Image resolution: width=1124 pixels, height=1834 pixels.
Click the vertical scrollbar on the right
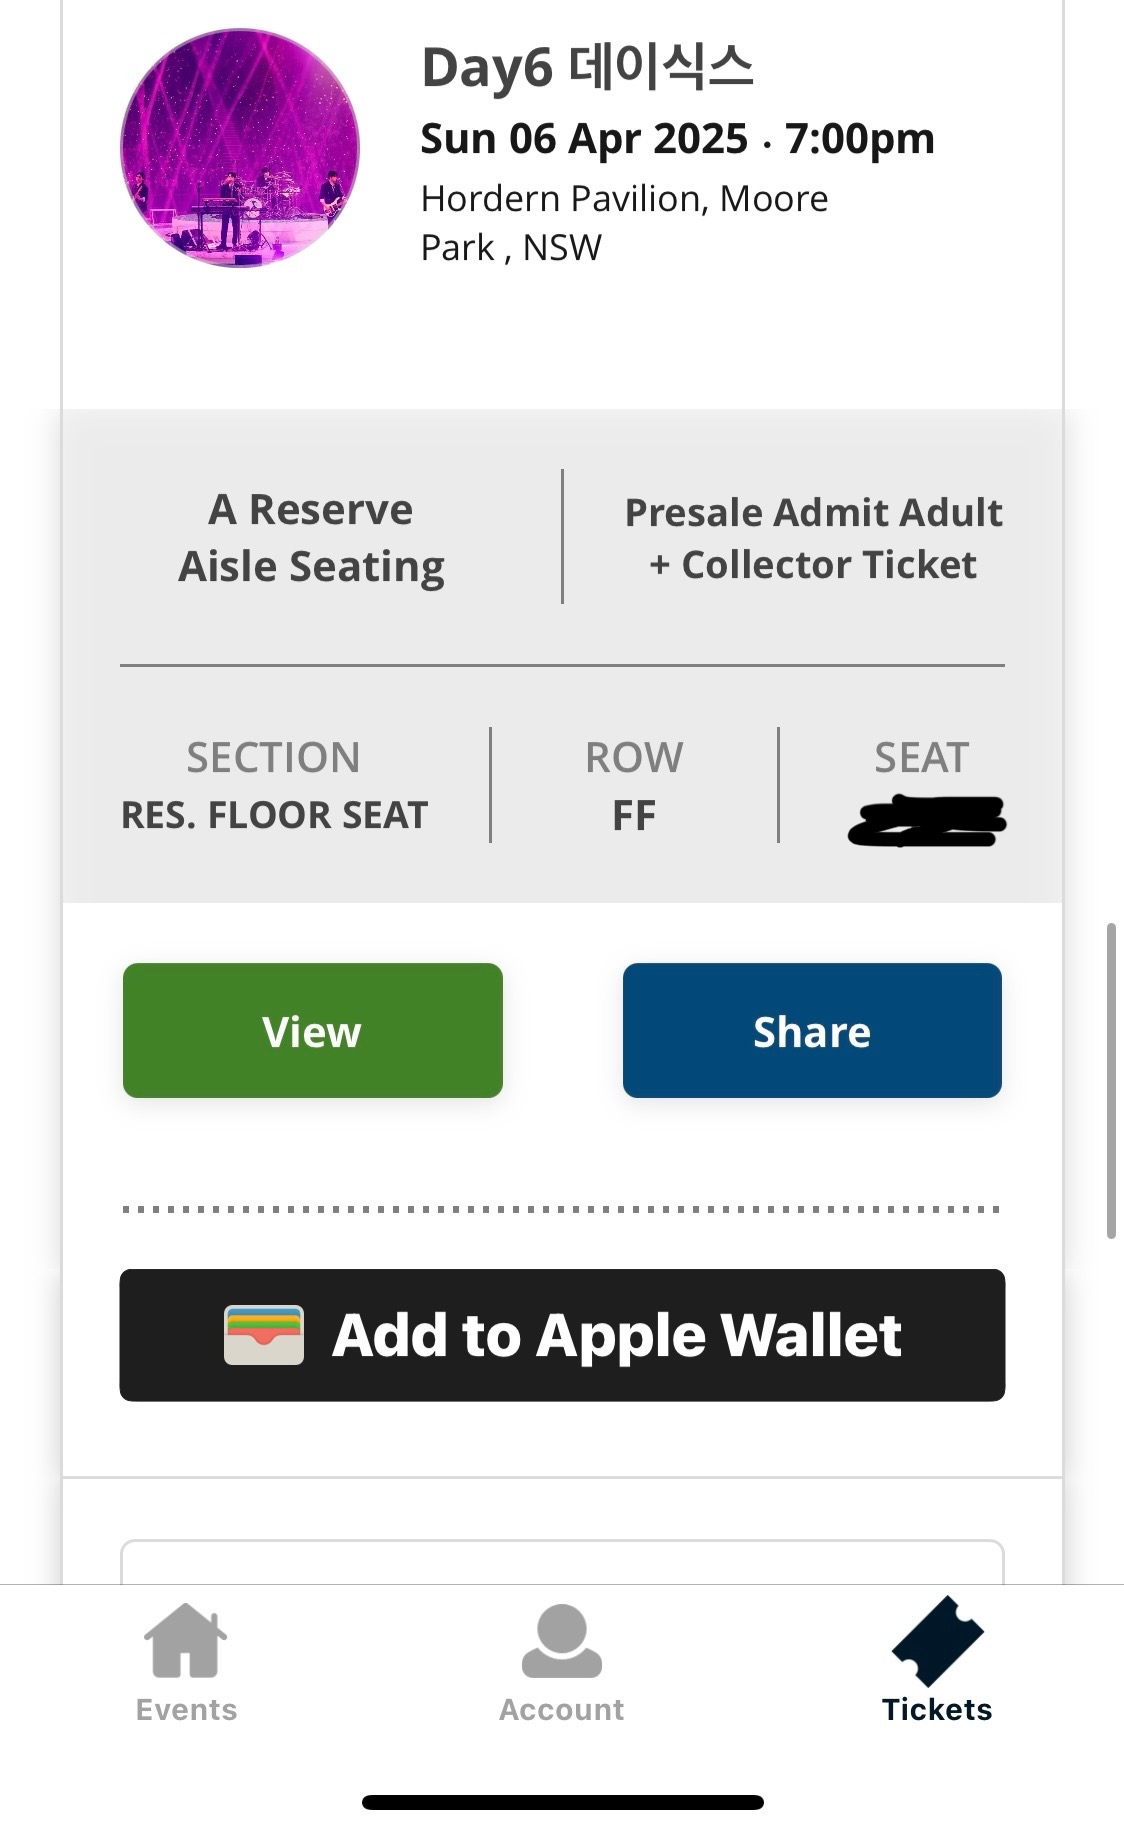(x=1111, y=1080)
